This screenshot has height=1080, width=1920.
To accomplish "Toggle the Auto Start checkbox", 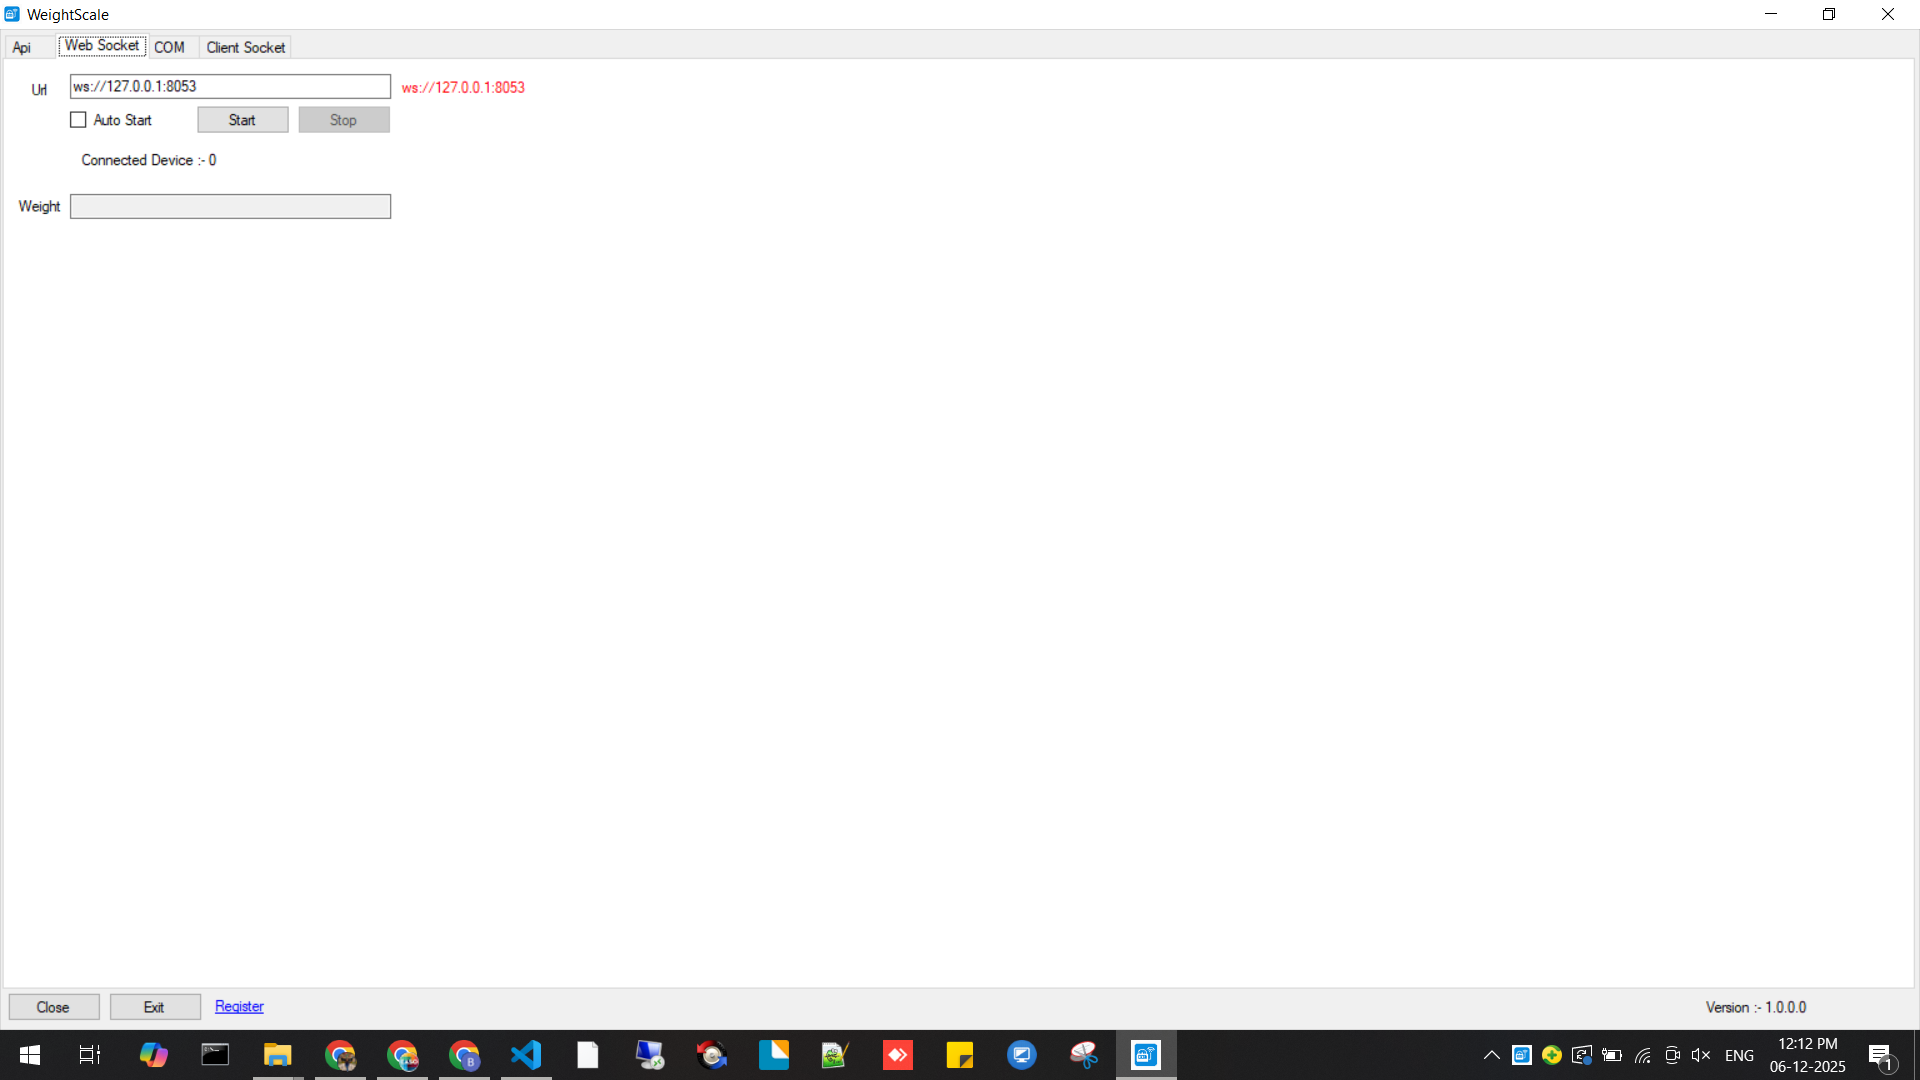I will coord(78,120).
